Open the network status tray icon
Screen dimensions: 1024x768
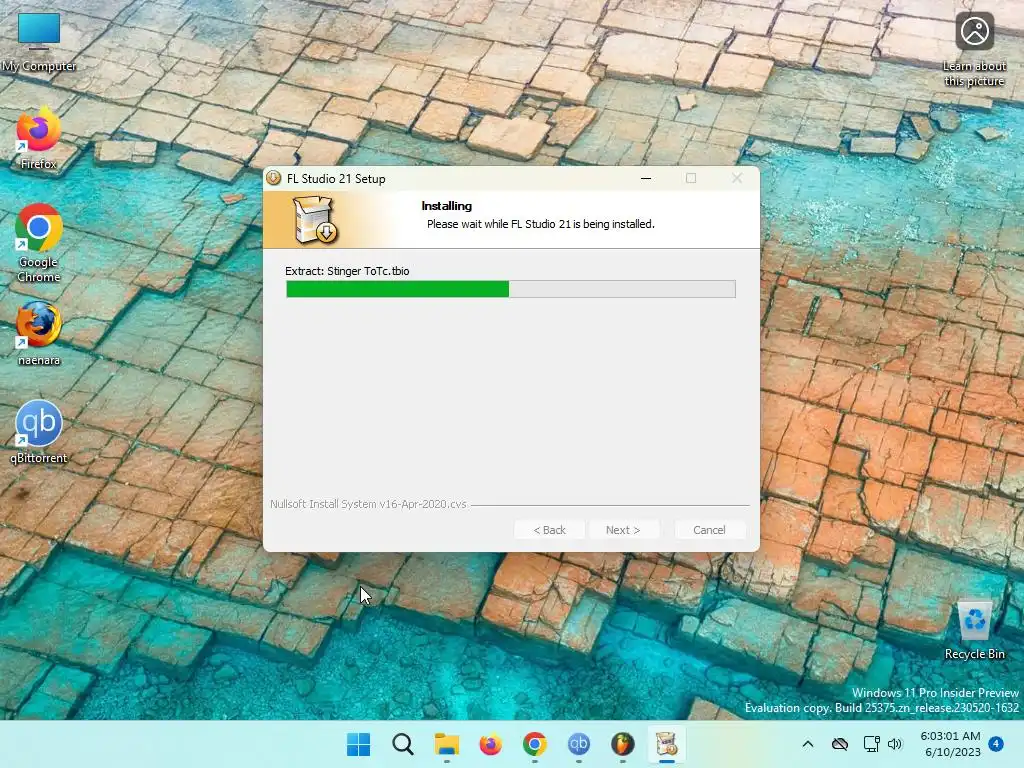click(871, 744)
